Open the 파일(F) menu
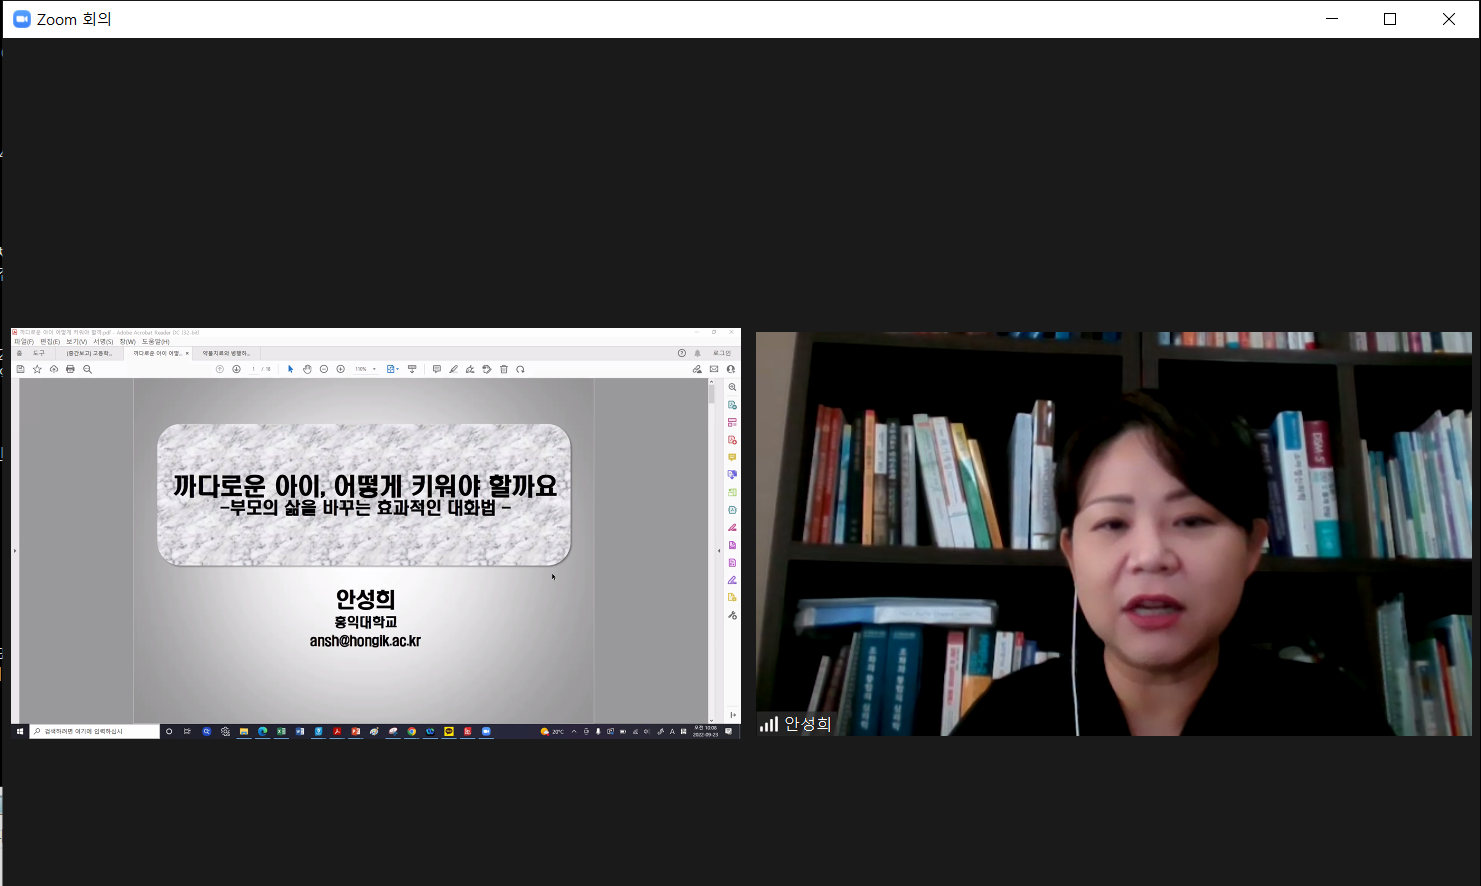 (x=23, y=342)
